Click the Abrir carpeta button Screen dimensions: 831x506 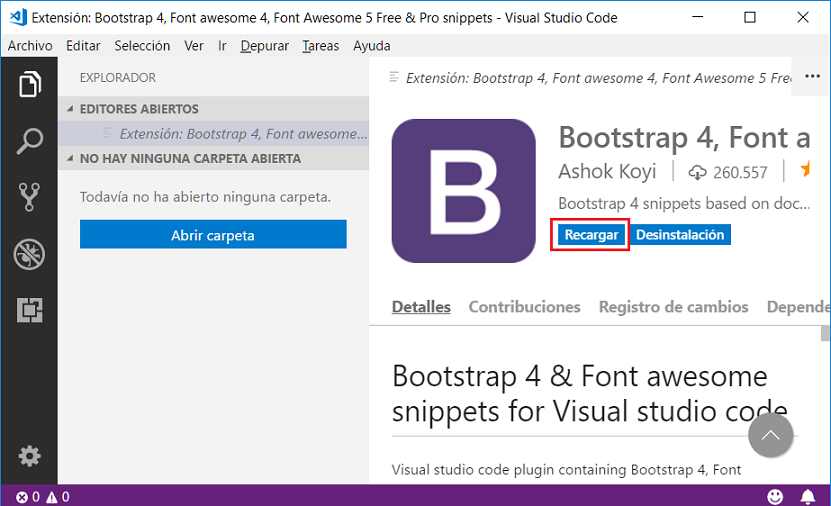pos(213,235)
